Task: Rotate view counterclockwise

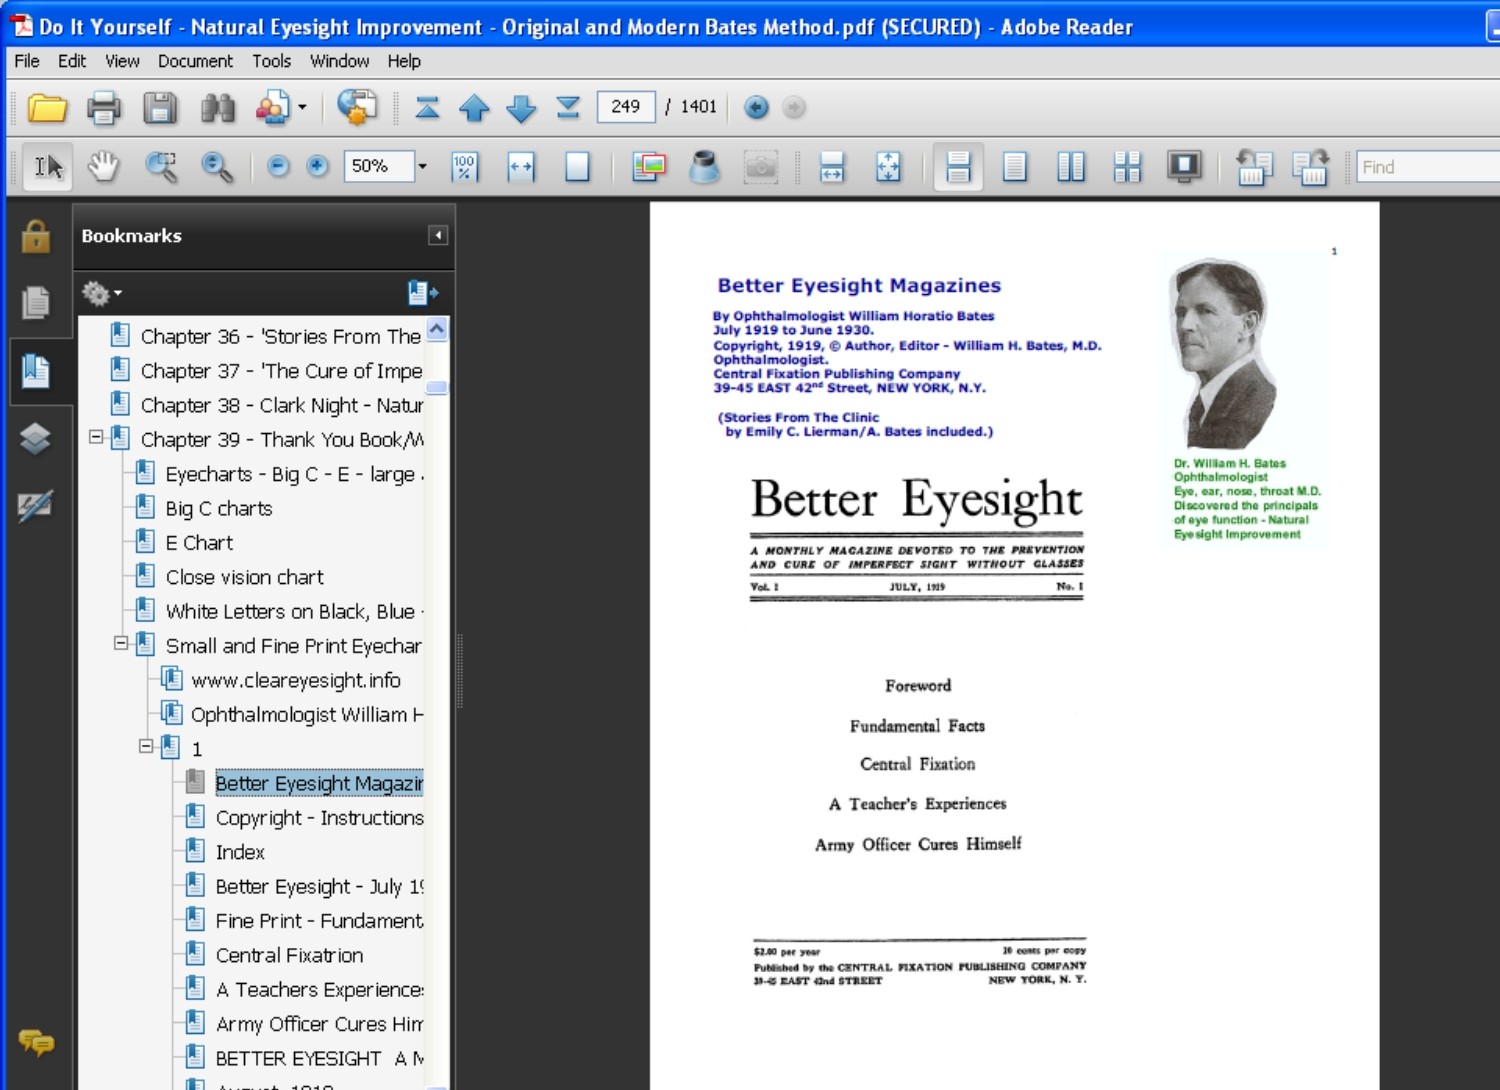Action: tap(1253, 167)
